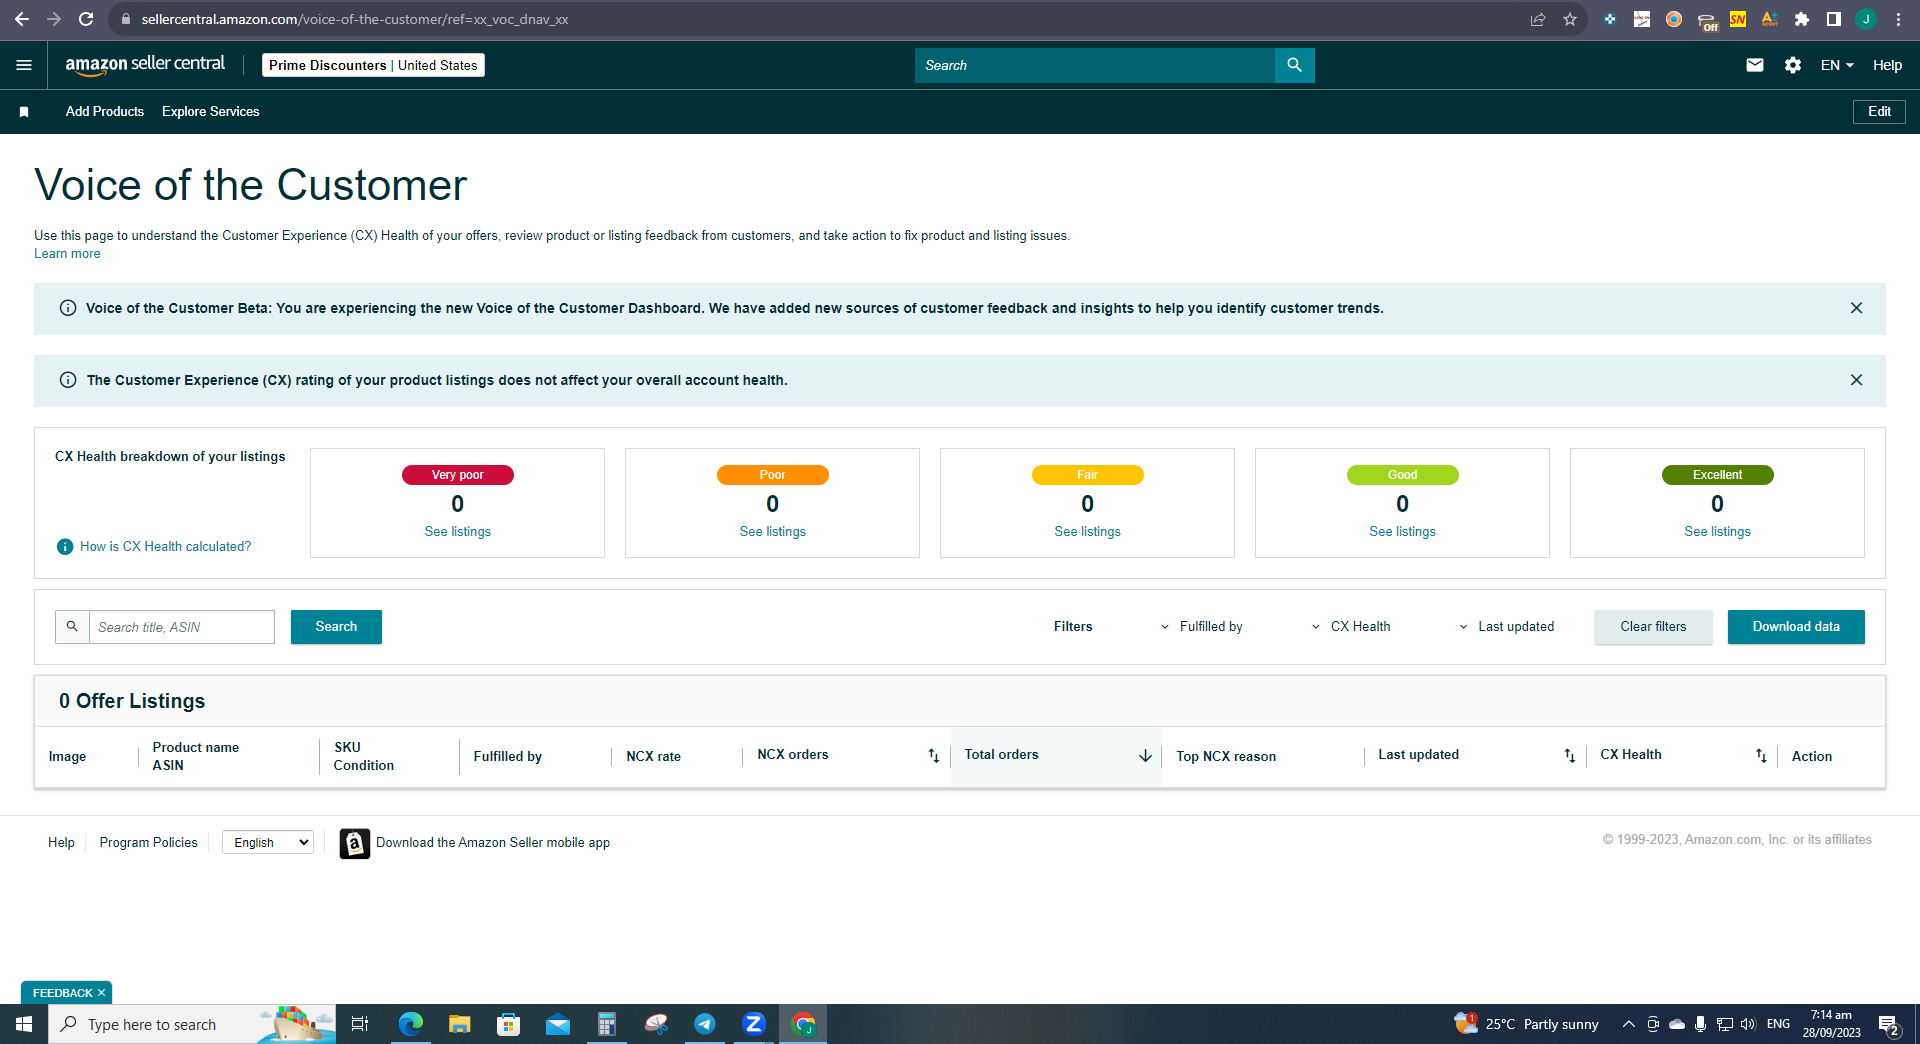Open File Explorer from the taskbar
The image size is (1920, 1044).
(459, 1024)
